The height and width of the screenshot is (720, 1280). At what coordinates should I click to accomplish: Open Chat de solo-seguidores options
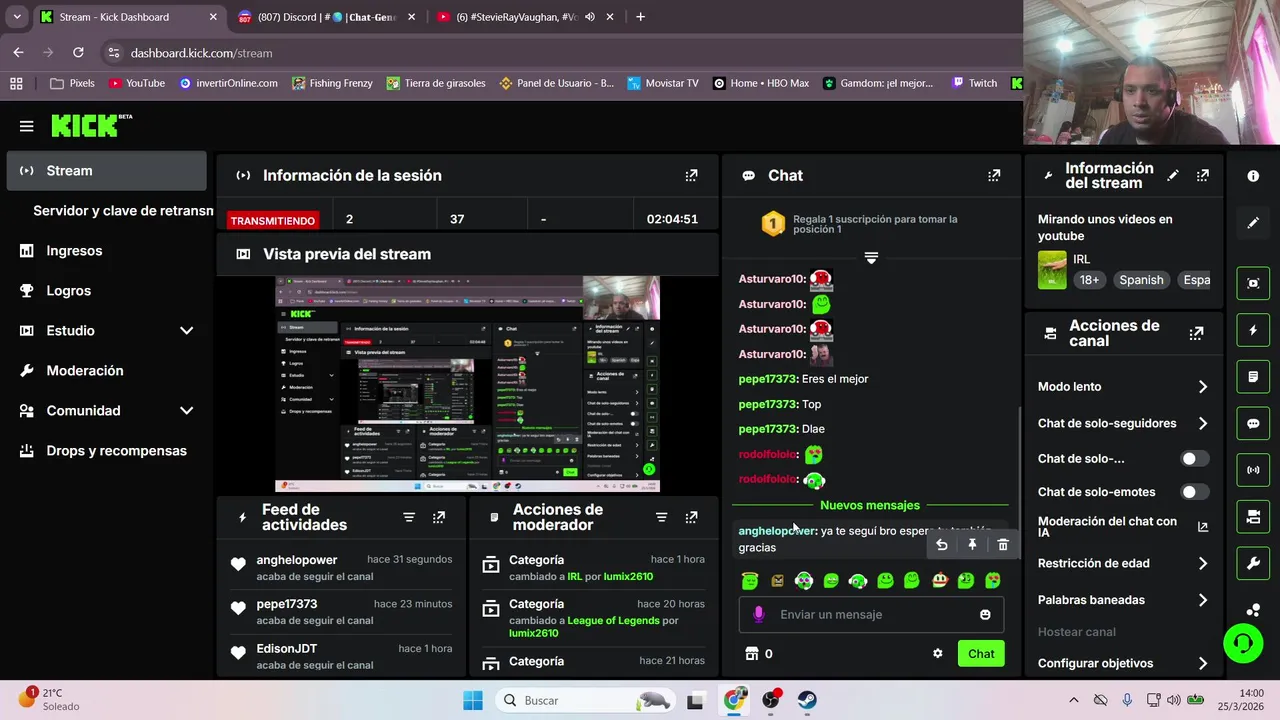(1123, 424)
